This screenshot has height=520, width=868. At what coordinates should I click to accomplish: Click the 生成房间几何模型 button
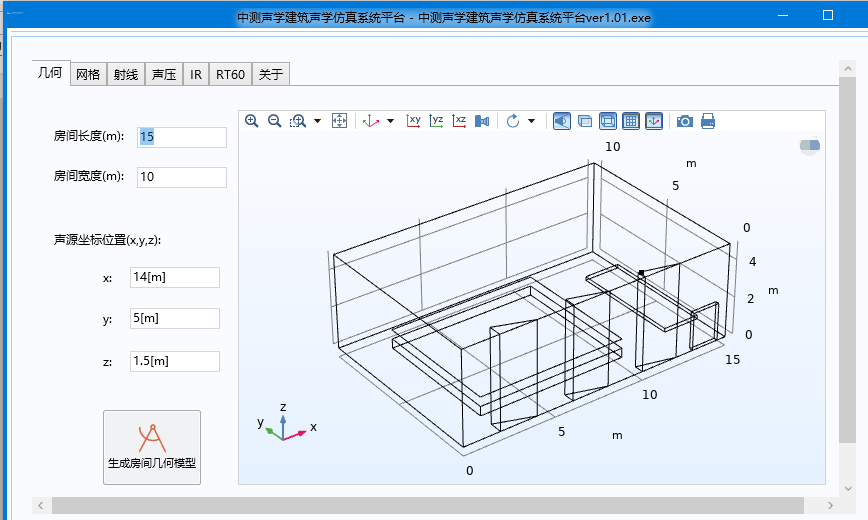coord(152,447)
